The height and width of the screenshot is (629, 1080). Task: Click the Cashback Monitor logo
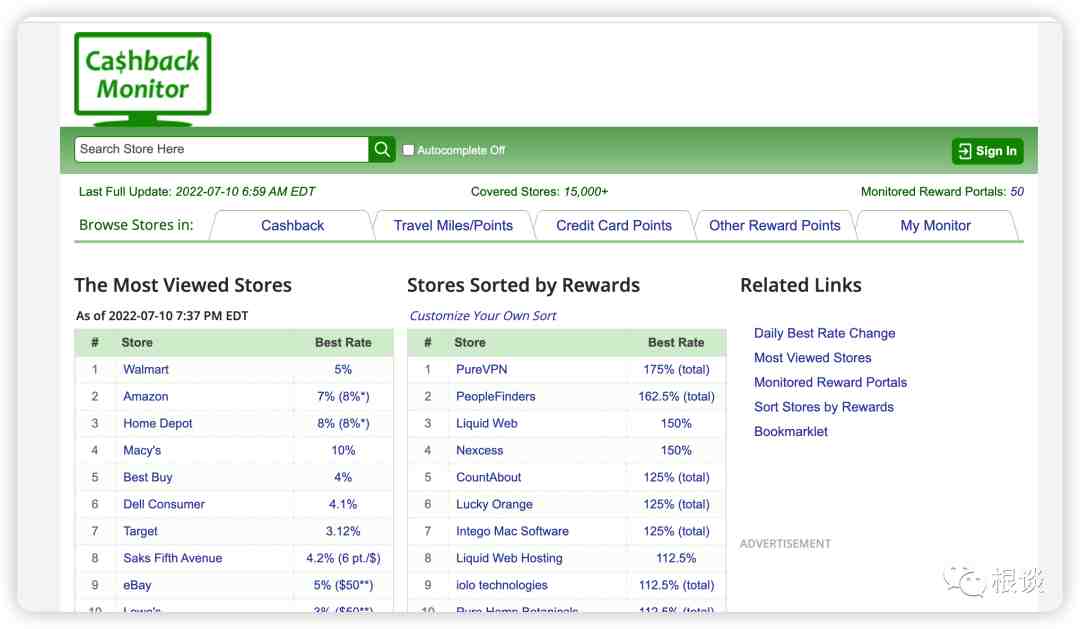[143, 79]
